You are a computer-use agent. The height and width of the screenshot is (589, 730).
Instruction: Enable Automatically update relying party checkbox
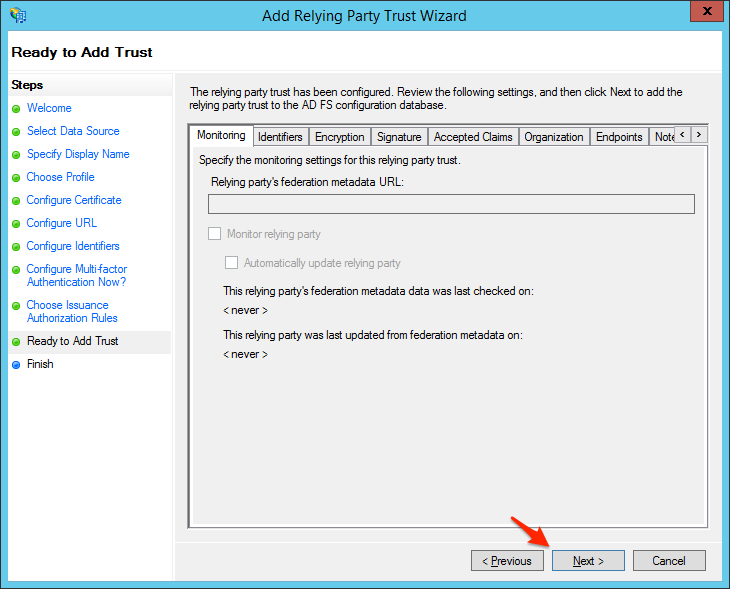[232, 263]
